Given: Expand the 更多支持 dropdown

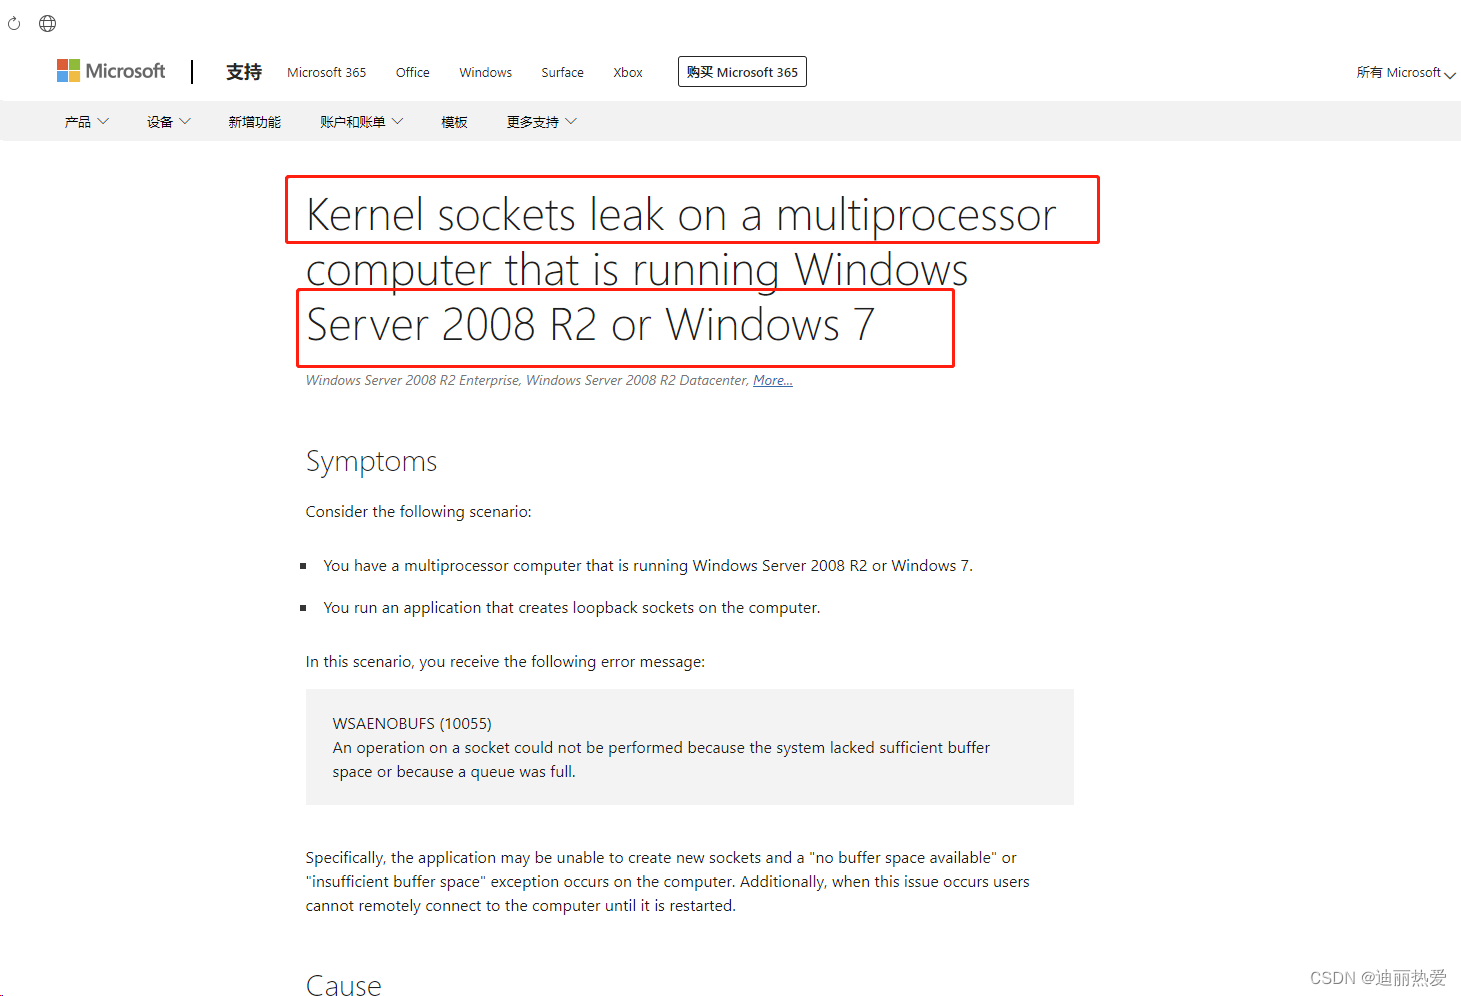Looking at the screenshot, I should coord(539,120).
